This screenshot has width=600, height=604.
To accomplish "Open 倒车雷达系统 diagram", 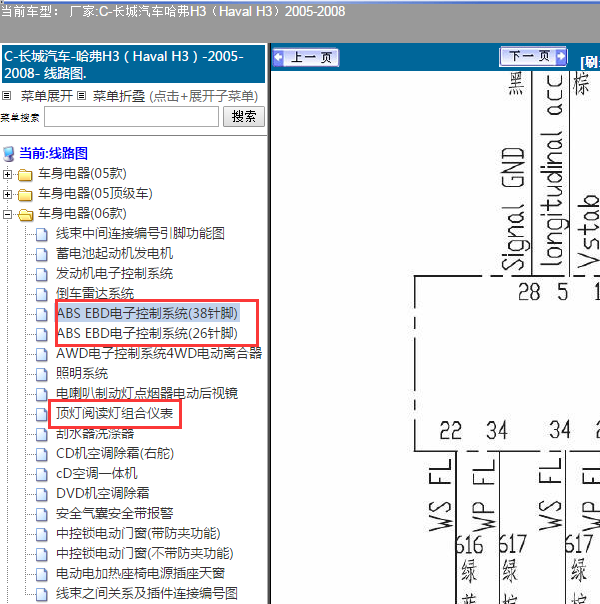I will coord(95,293).
